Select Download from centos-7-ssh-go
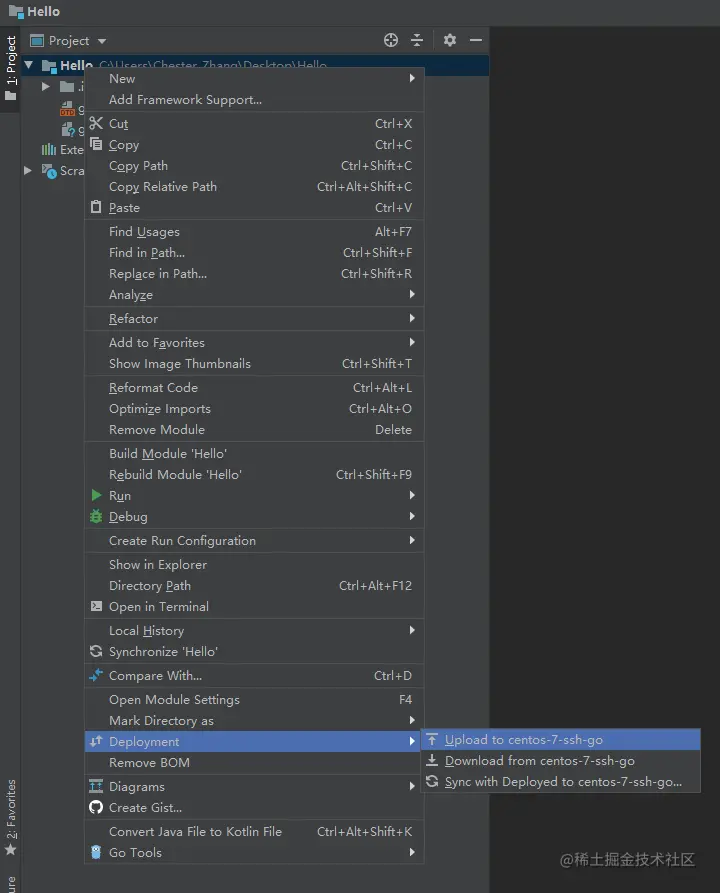720x893 pixels. tap(561, 760)
